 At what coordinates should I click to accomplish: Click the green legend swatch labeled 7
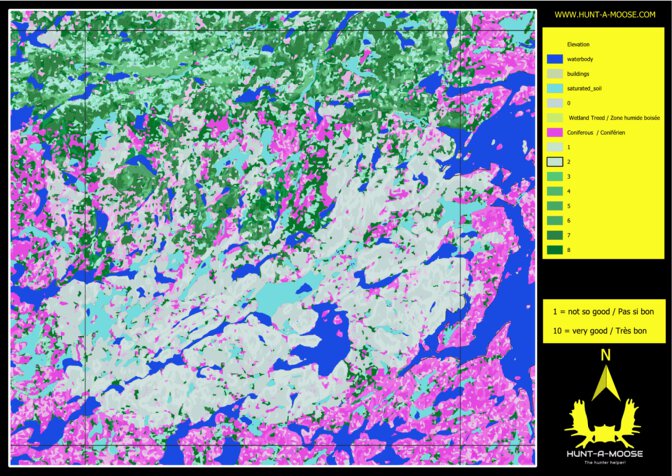click(x=555, y=235)
